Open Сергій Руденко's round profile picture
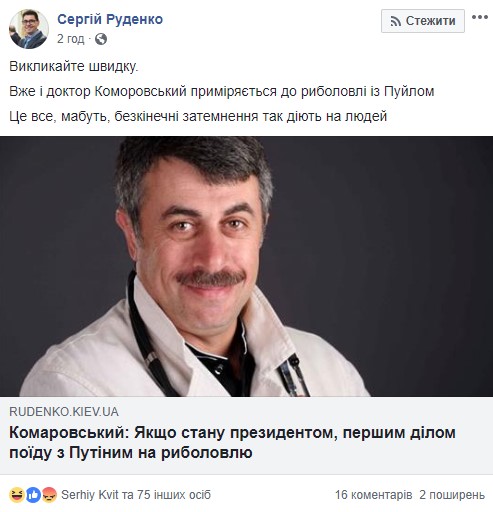This screenshot has height=512, width=493. click(29, 29)
